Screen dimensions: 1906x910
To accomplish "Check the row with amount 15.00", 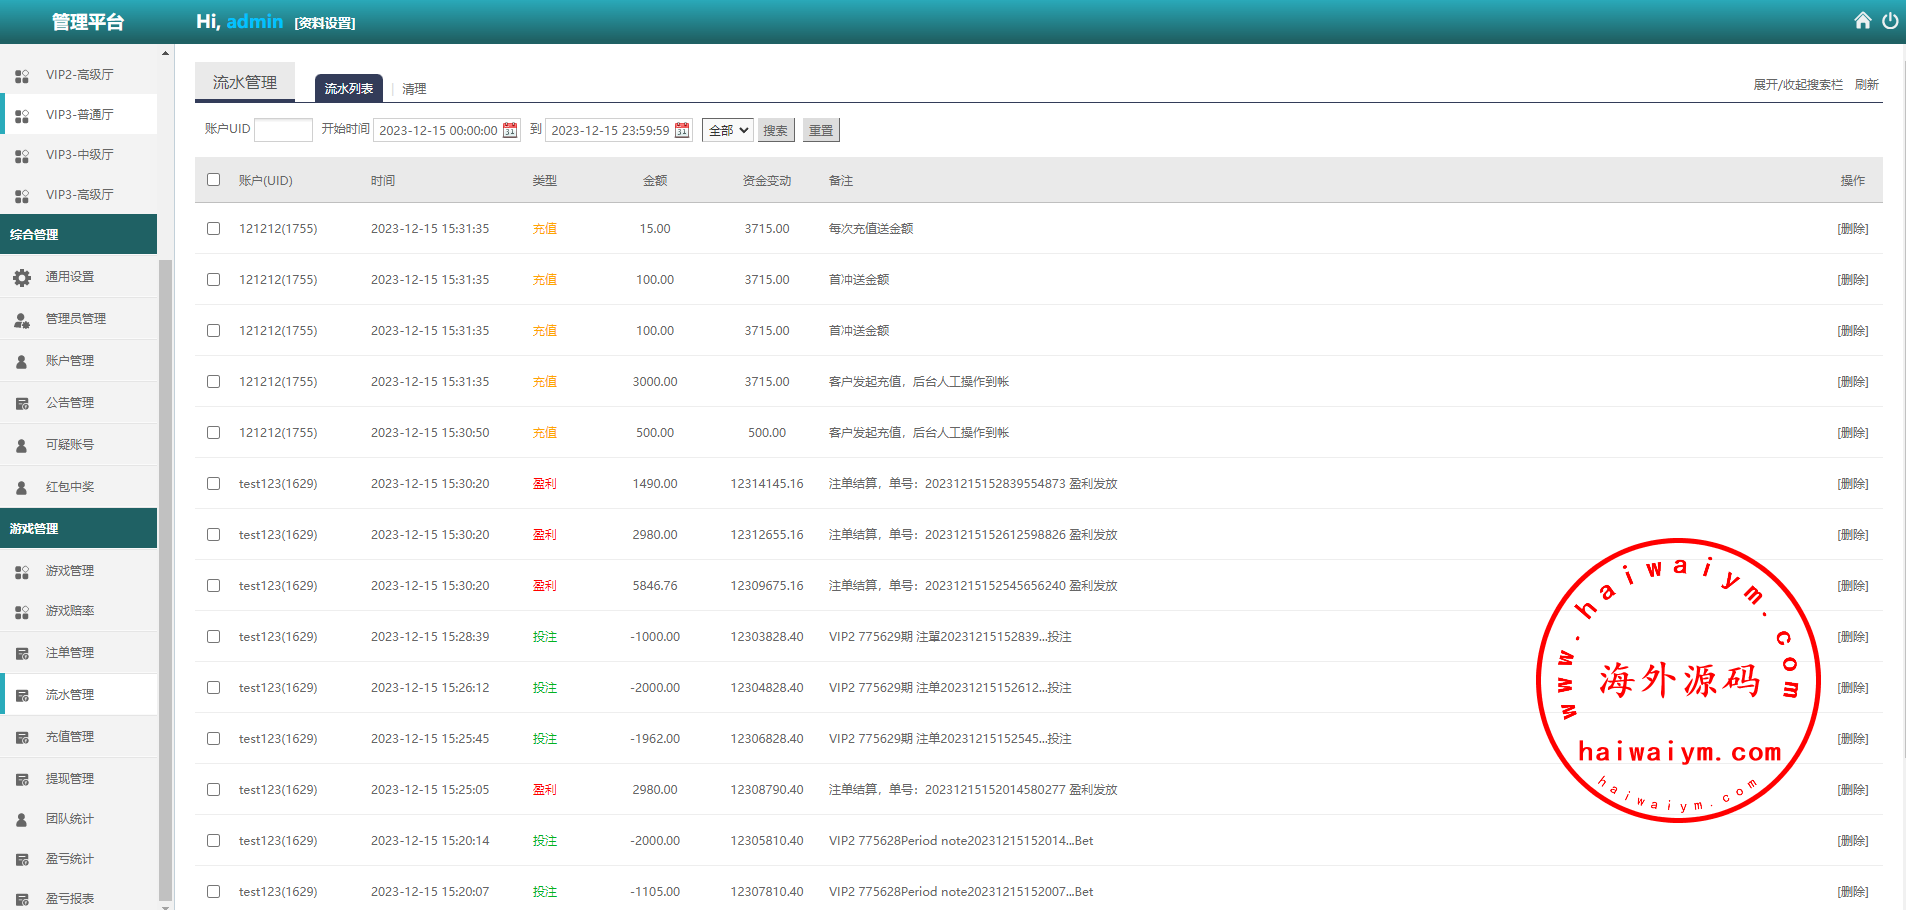I will coord(213,229).
